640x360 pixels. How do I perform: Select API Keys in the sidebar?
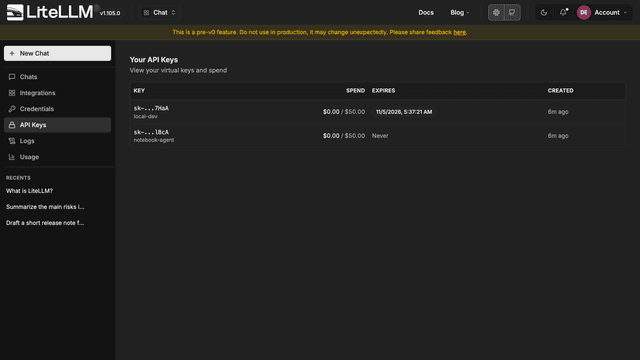click(x=58, y=125)
